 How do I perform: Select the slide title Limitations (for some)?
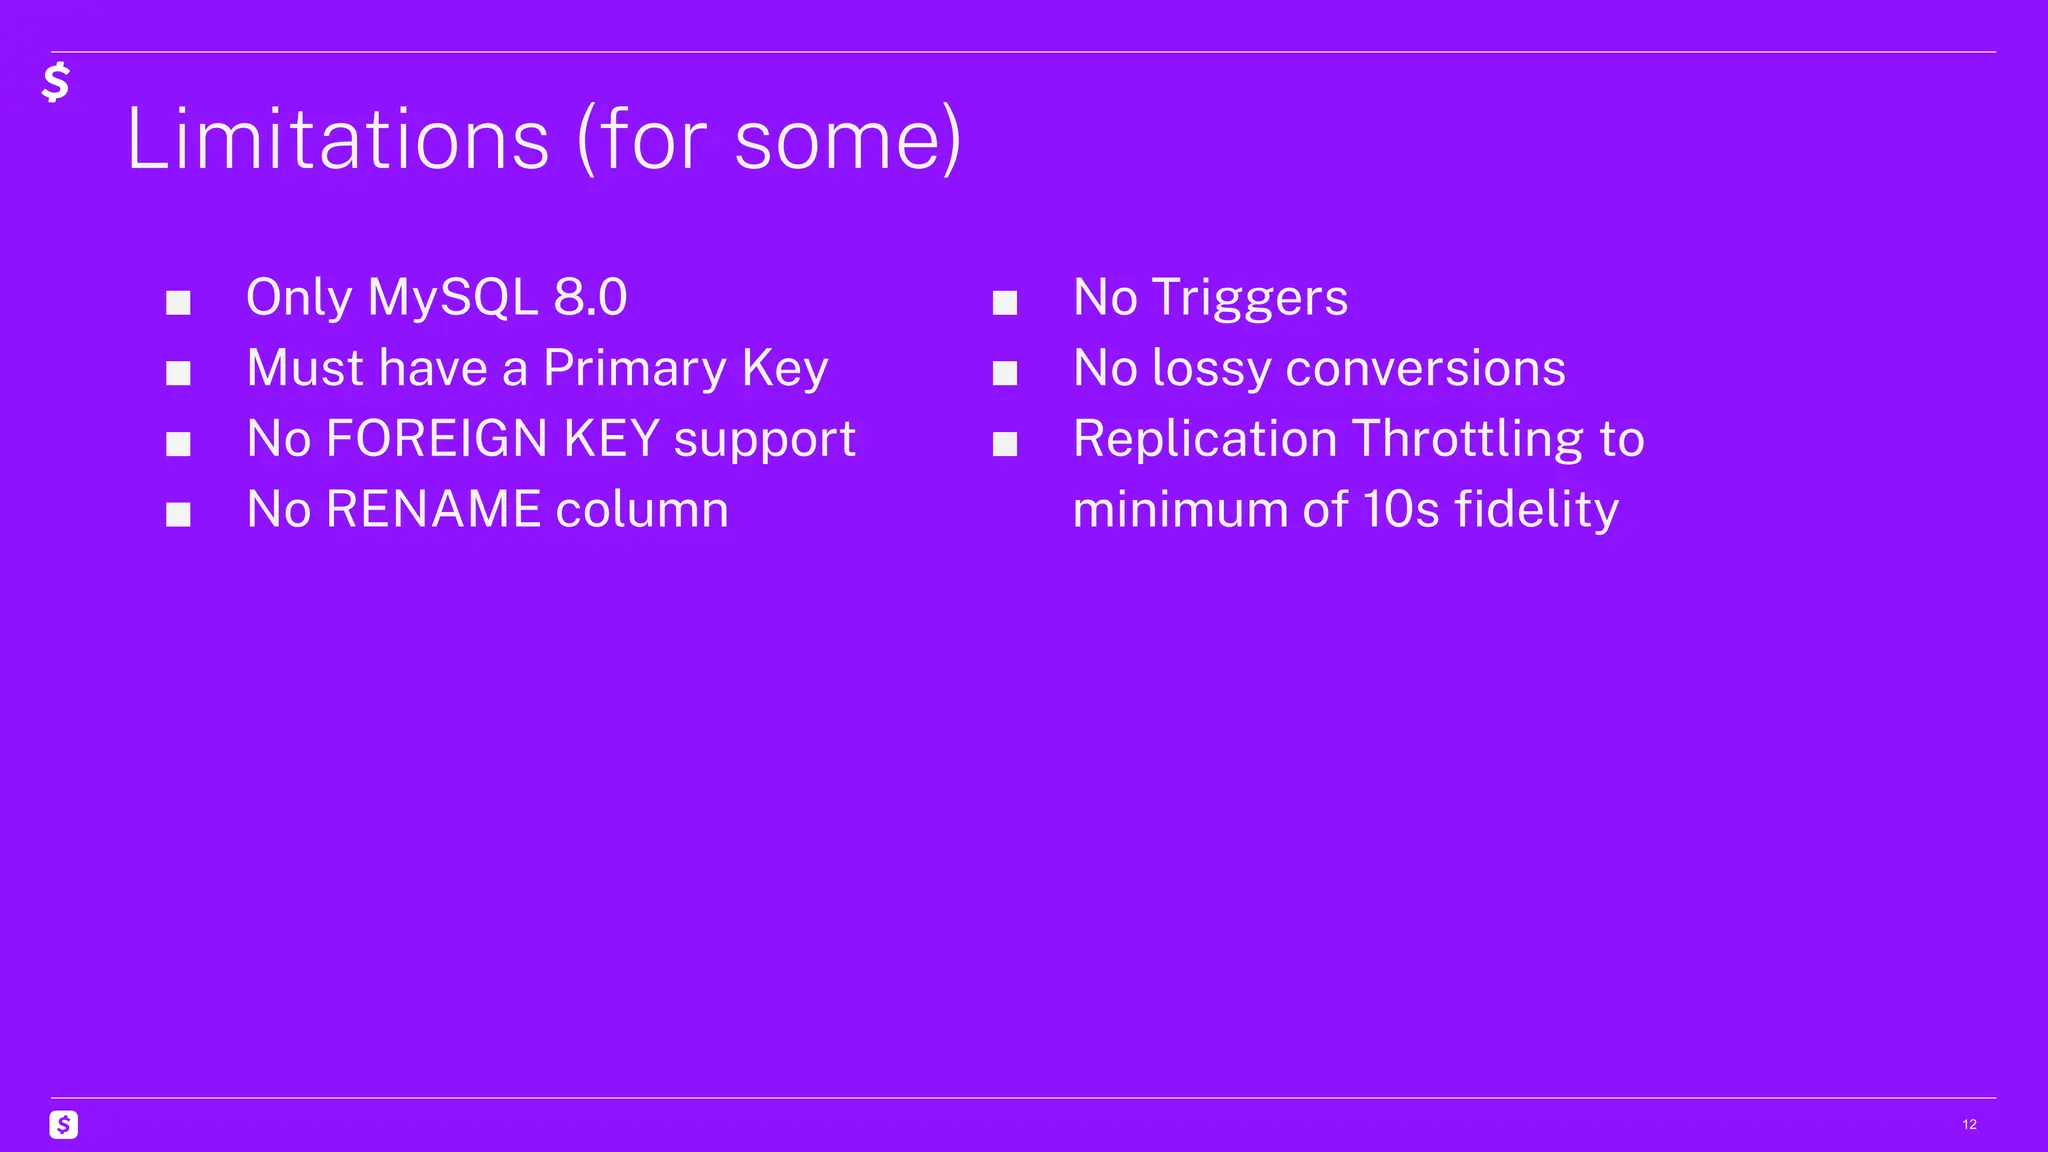click(544, 139)
